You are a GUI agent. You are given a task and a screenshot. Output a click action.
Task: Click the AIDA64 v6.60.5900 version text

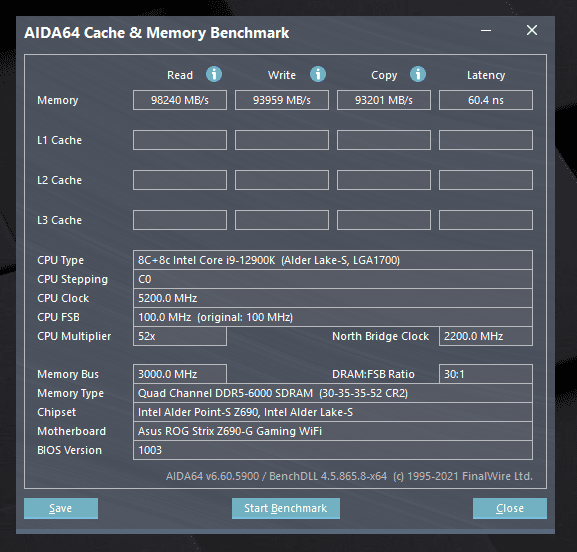[349, 476]
